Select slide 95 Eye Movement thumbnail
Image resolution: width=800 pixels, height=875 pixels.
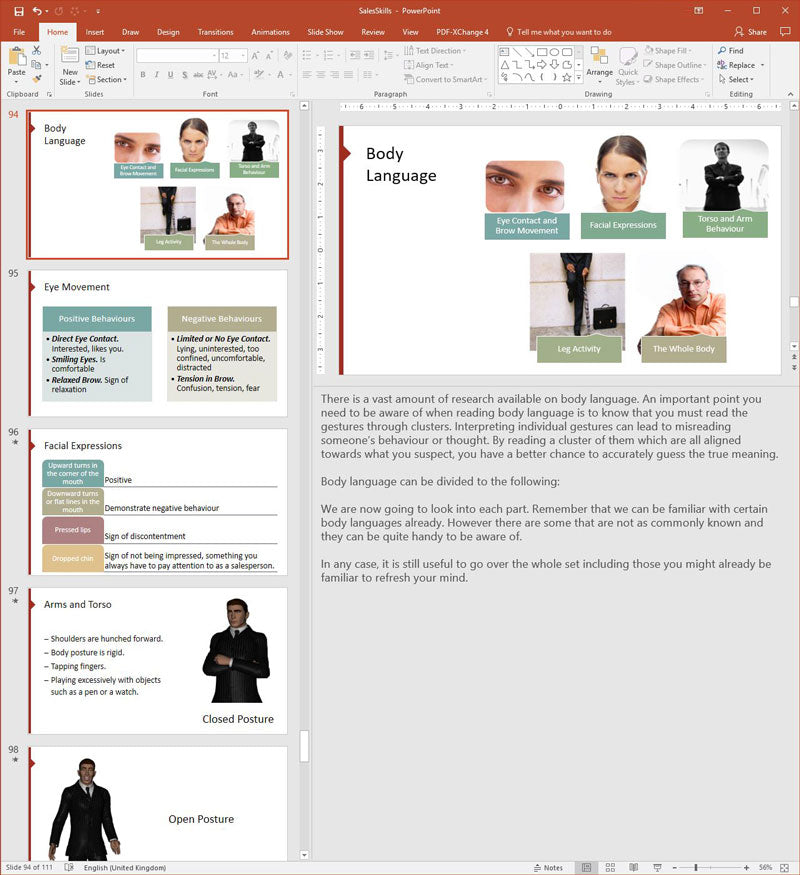point(158,343)
